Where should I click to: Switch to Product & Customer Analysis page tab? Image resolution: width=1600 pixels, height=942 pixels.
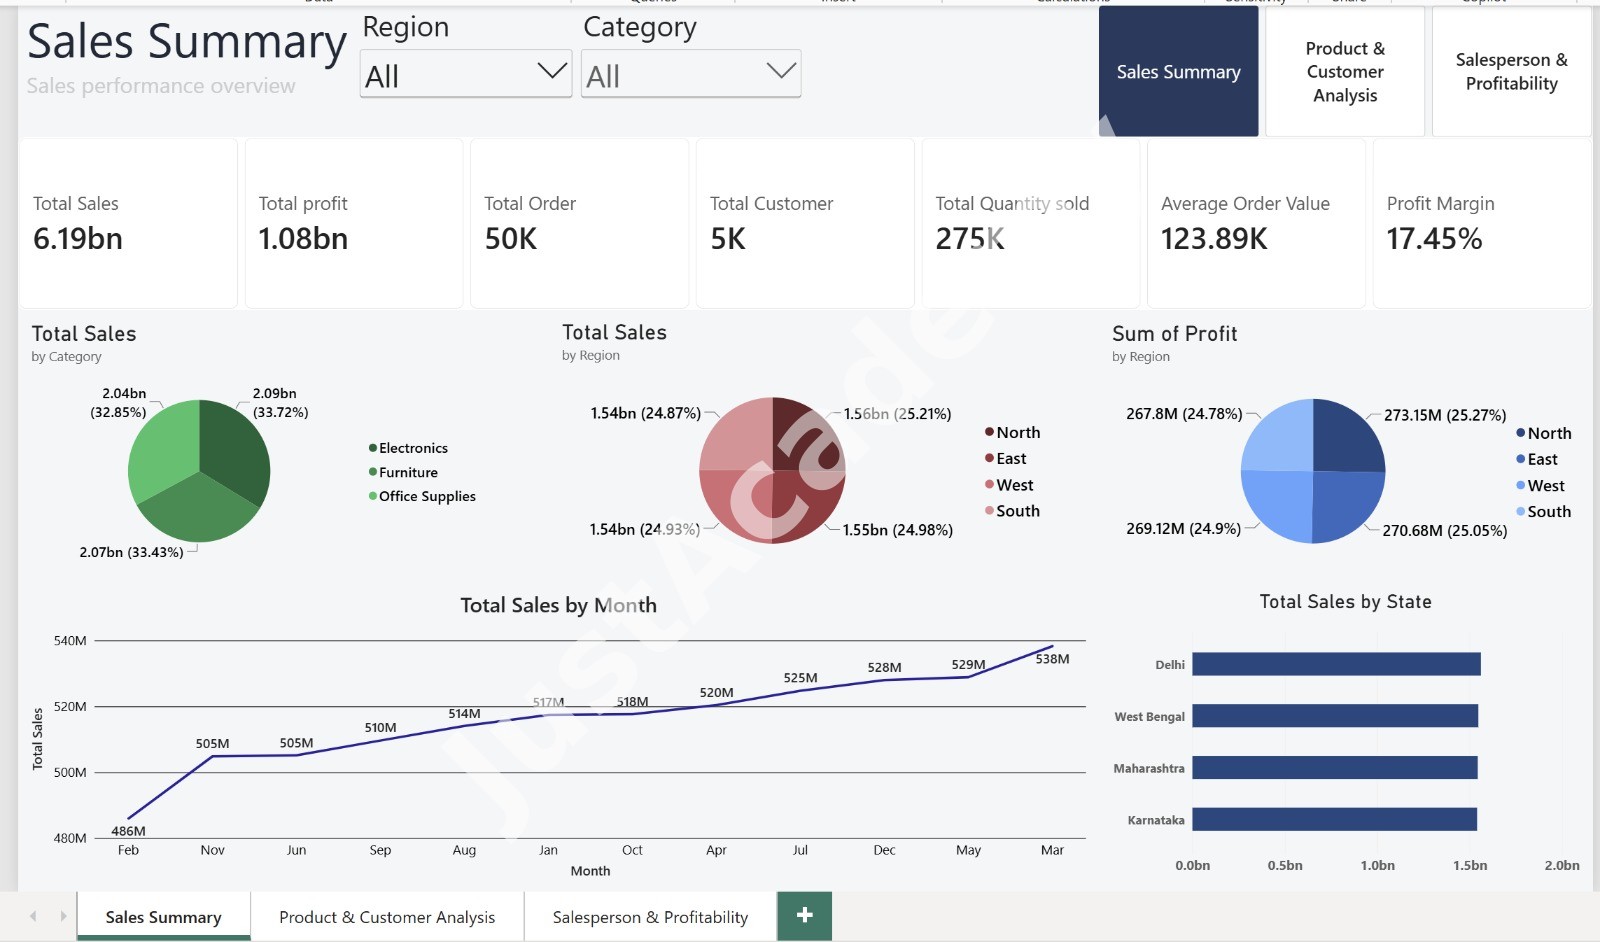387,916
